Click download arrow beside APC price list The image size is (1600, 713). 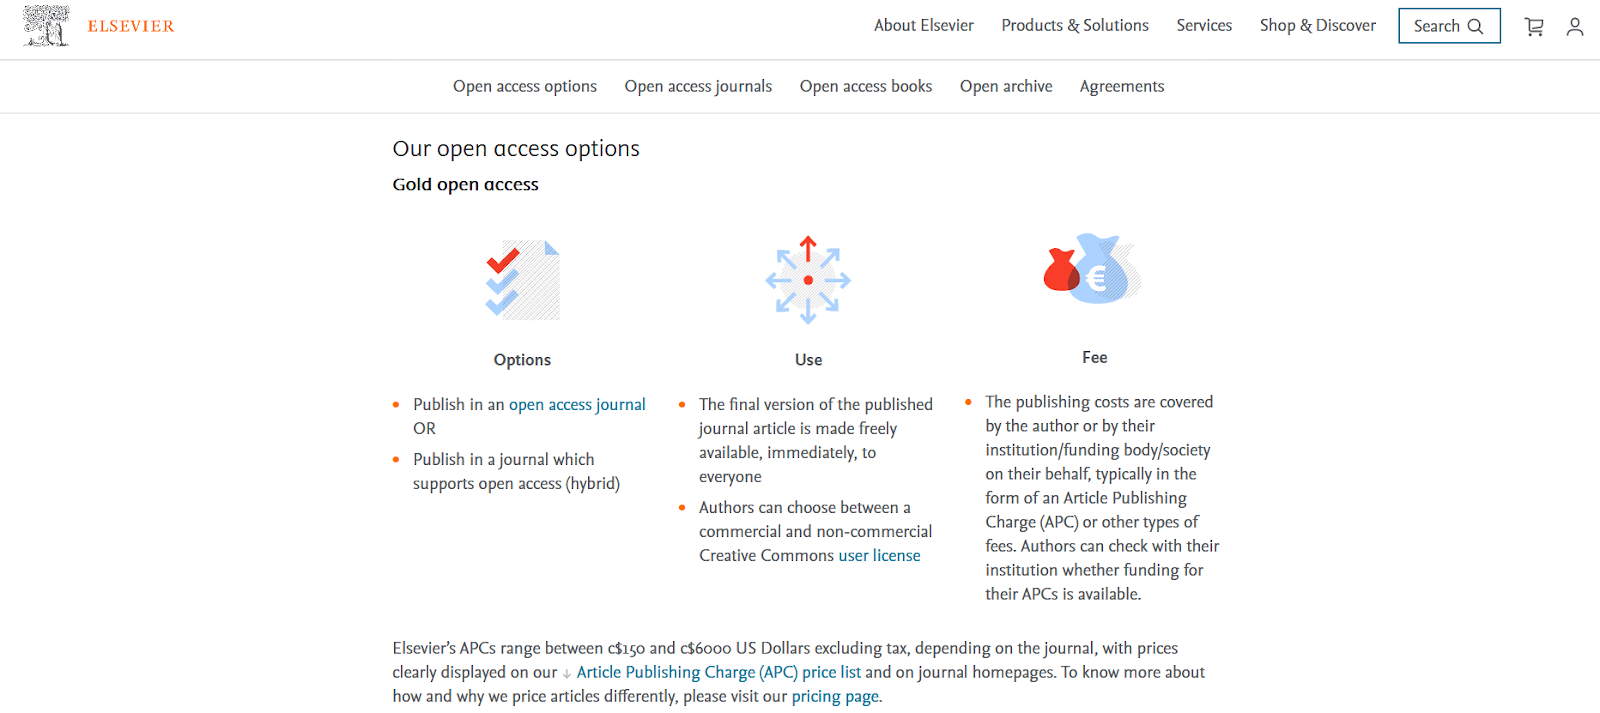point(567,674)
